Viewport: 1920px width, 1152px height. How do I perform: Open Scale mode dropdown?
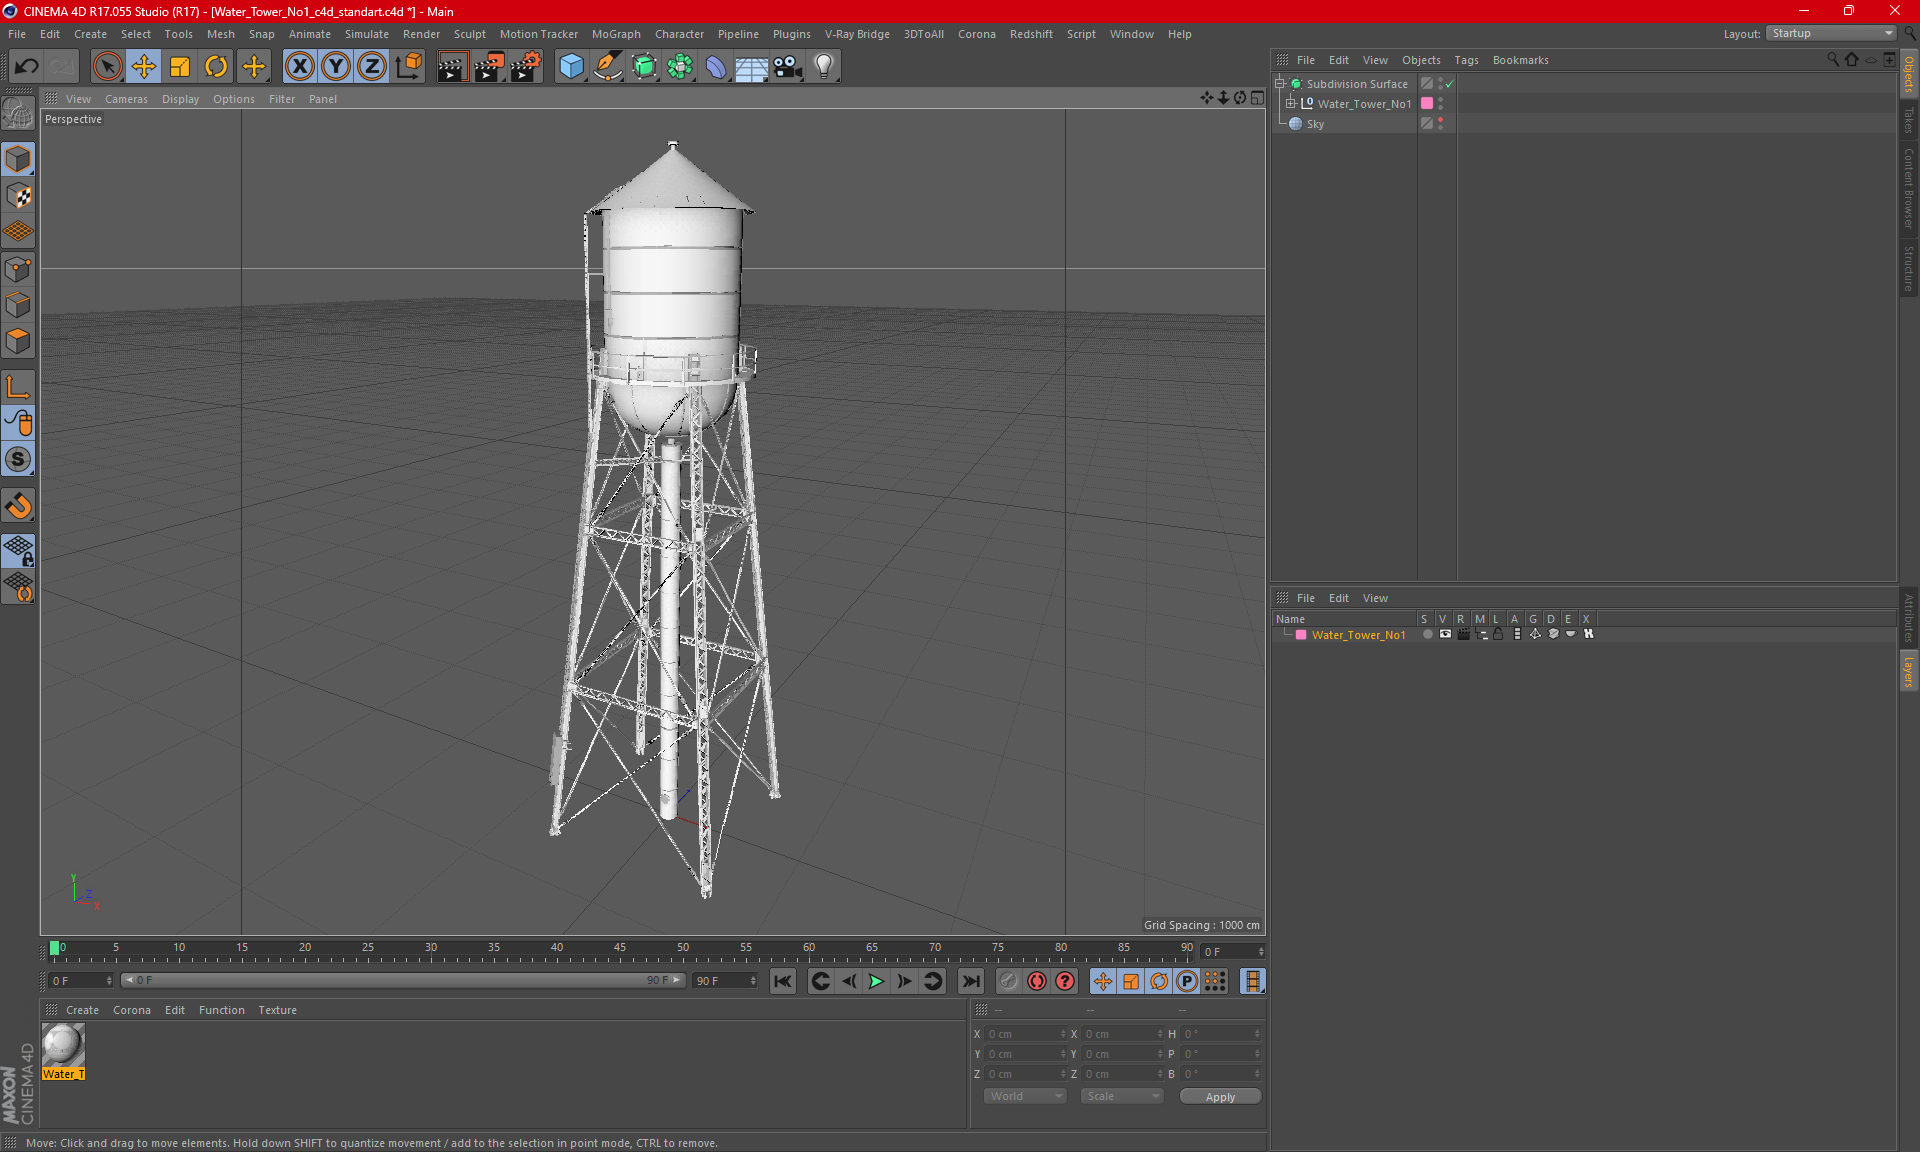click(x=1122, y=1096)
